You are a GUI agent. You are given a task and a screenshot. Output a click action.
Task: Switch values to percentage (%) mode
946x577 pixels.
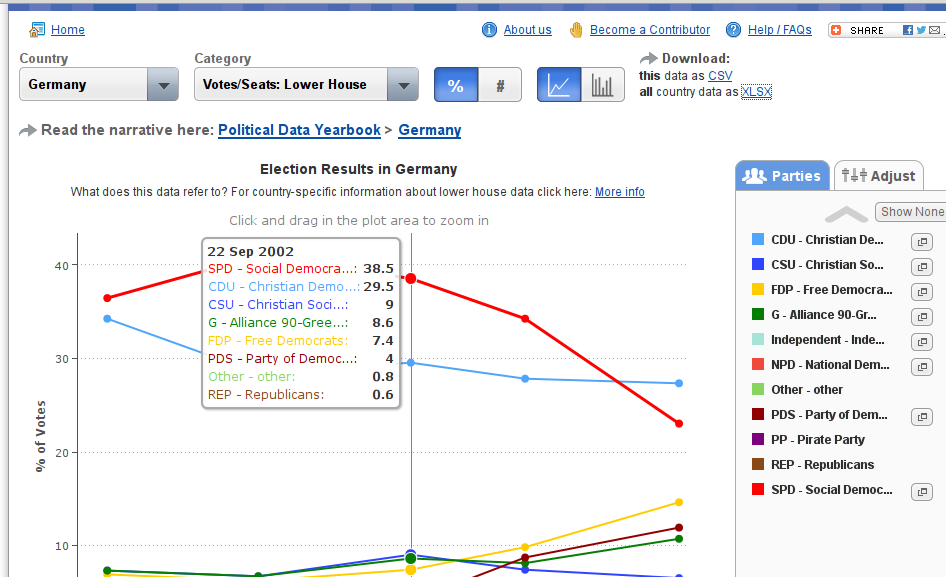point(456,84)
